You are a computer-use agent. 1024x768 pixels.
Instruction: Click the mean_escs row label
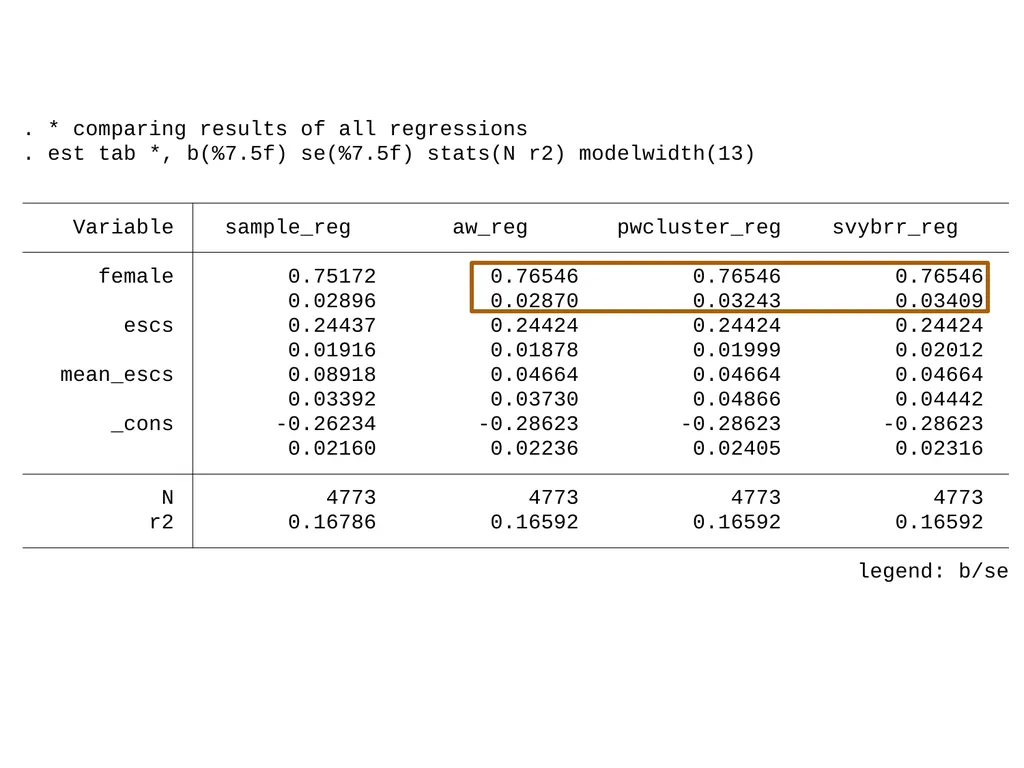[117, 375]
